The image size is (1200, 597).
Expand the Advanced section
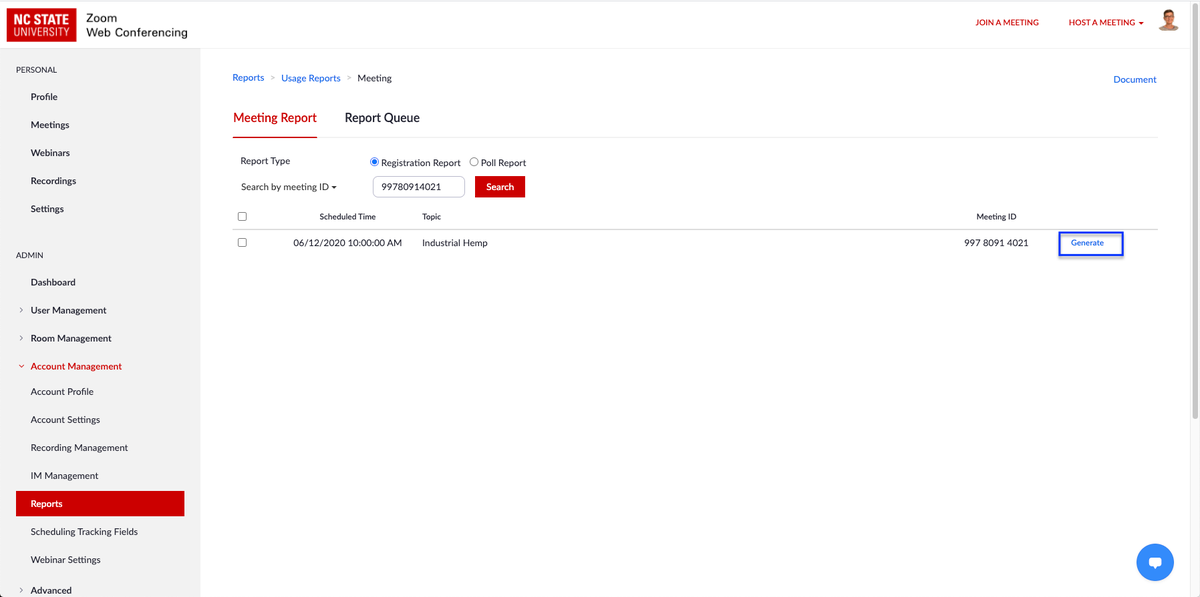point(49,590)
